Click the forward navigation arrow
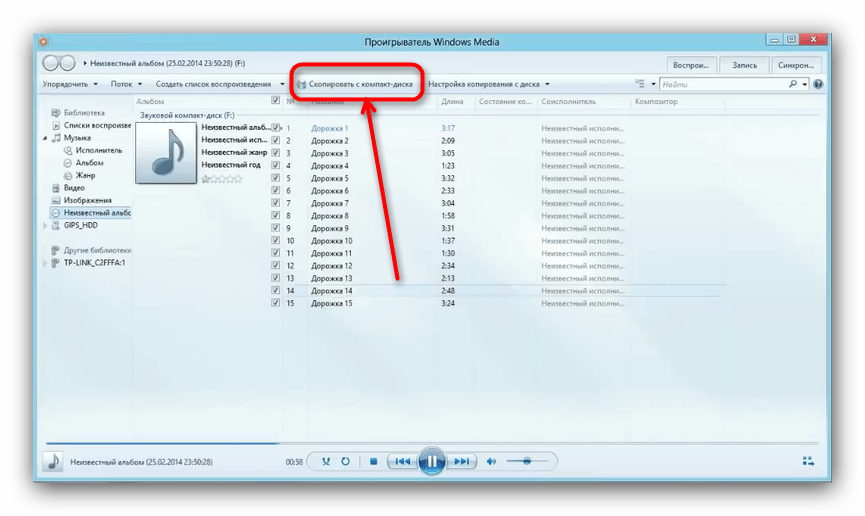 click(67, 63)
